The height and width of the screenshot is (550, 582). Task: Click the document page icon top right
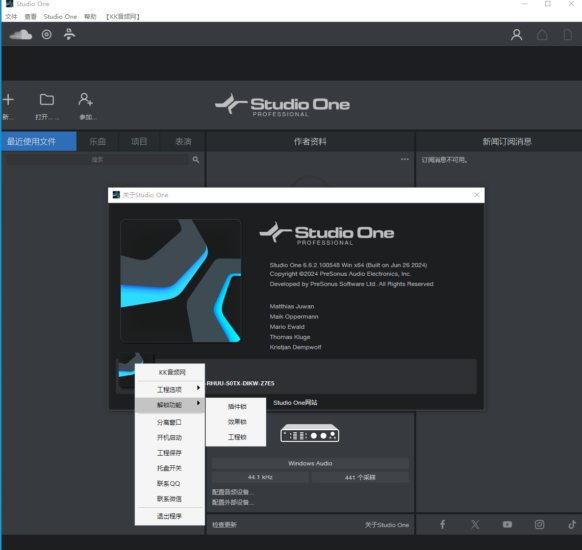[568, 35]
